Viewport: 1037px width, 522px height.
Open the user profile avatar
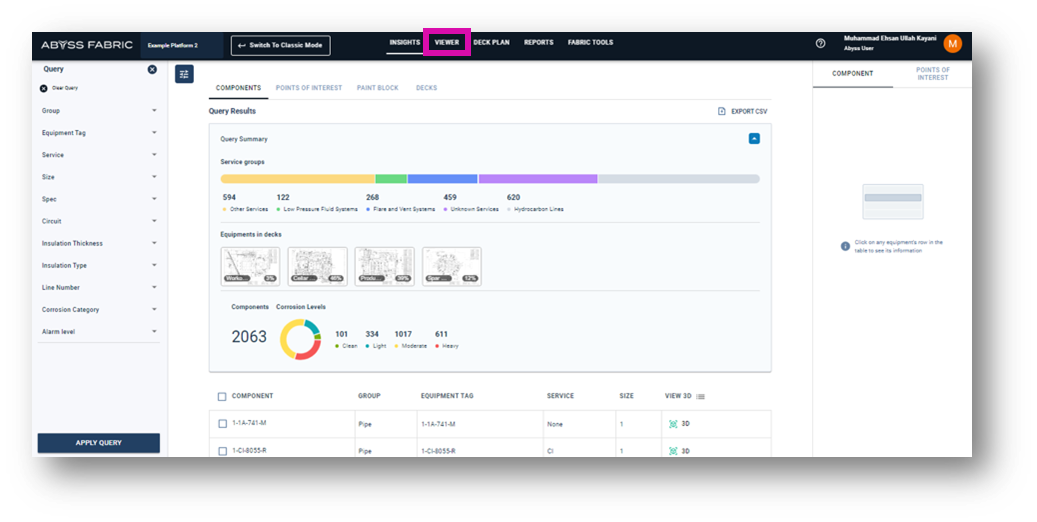pyautogui.click(x=952, y=43)
